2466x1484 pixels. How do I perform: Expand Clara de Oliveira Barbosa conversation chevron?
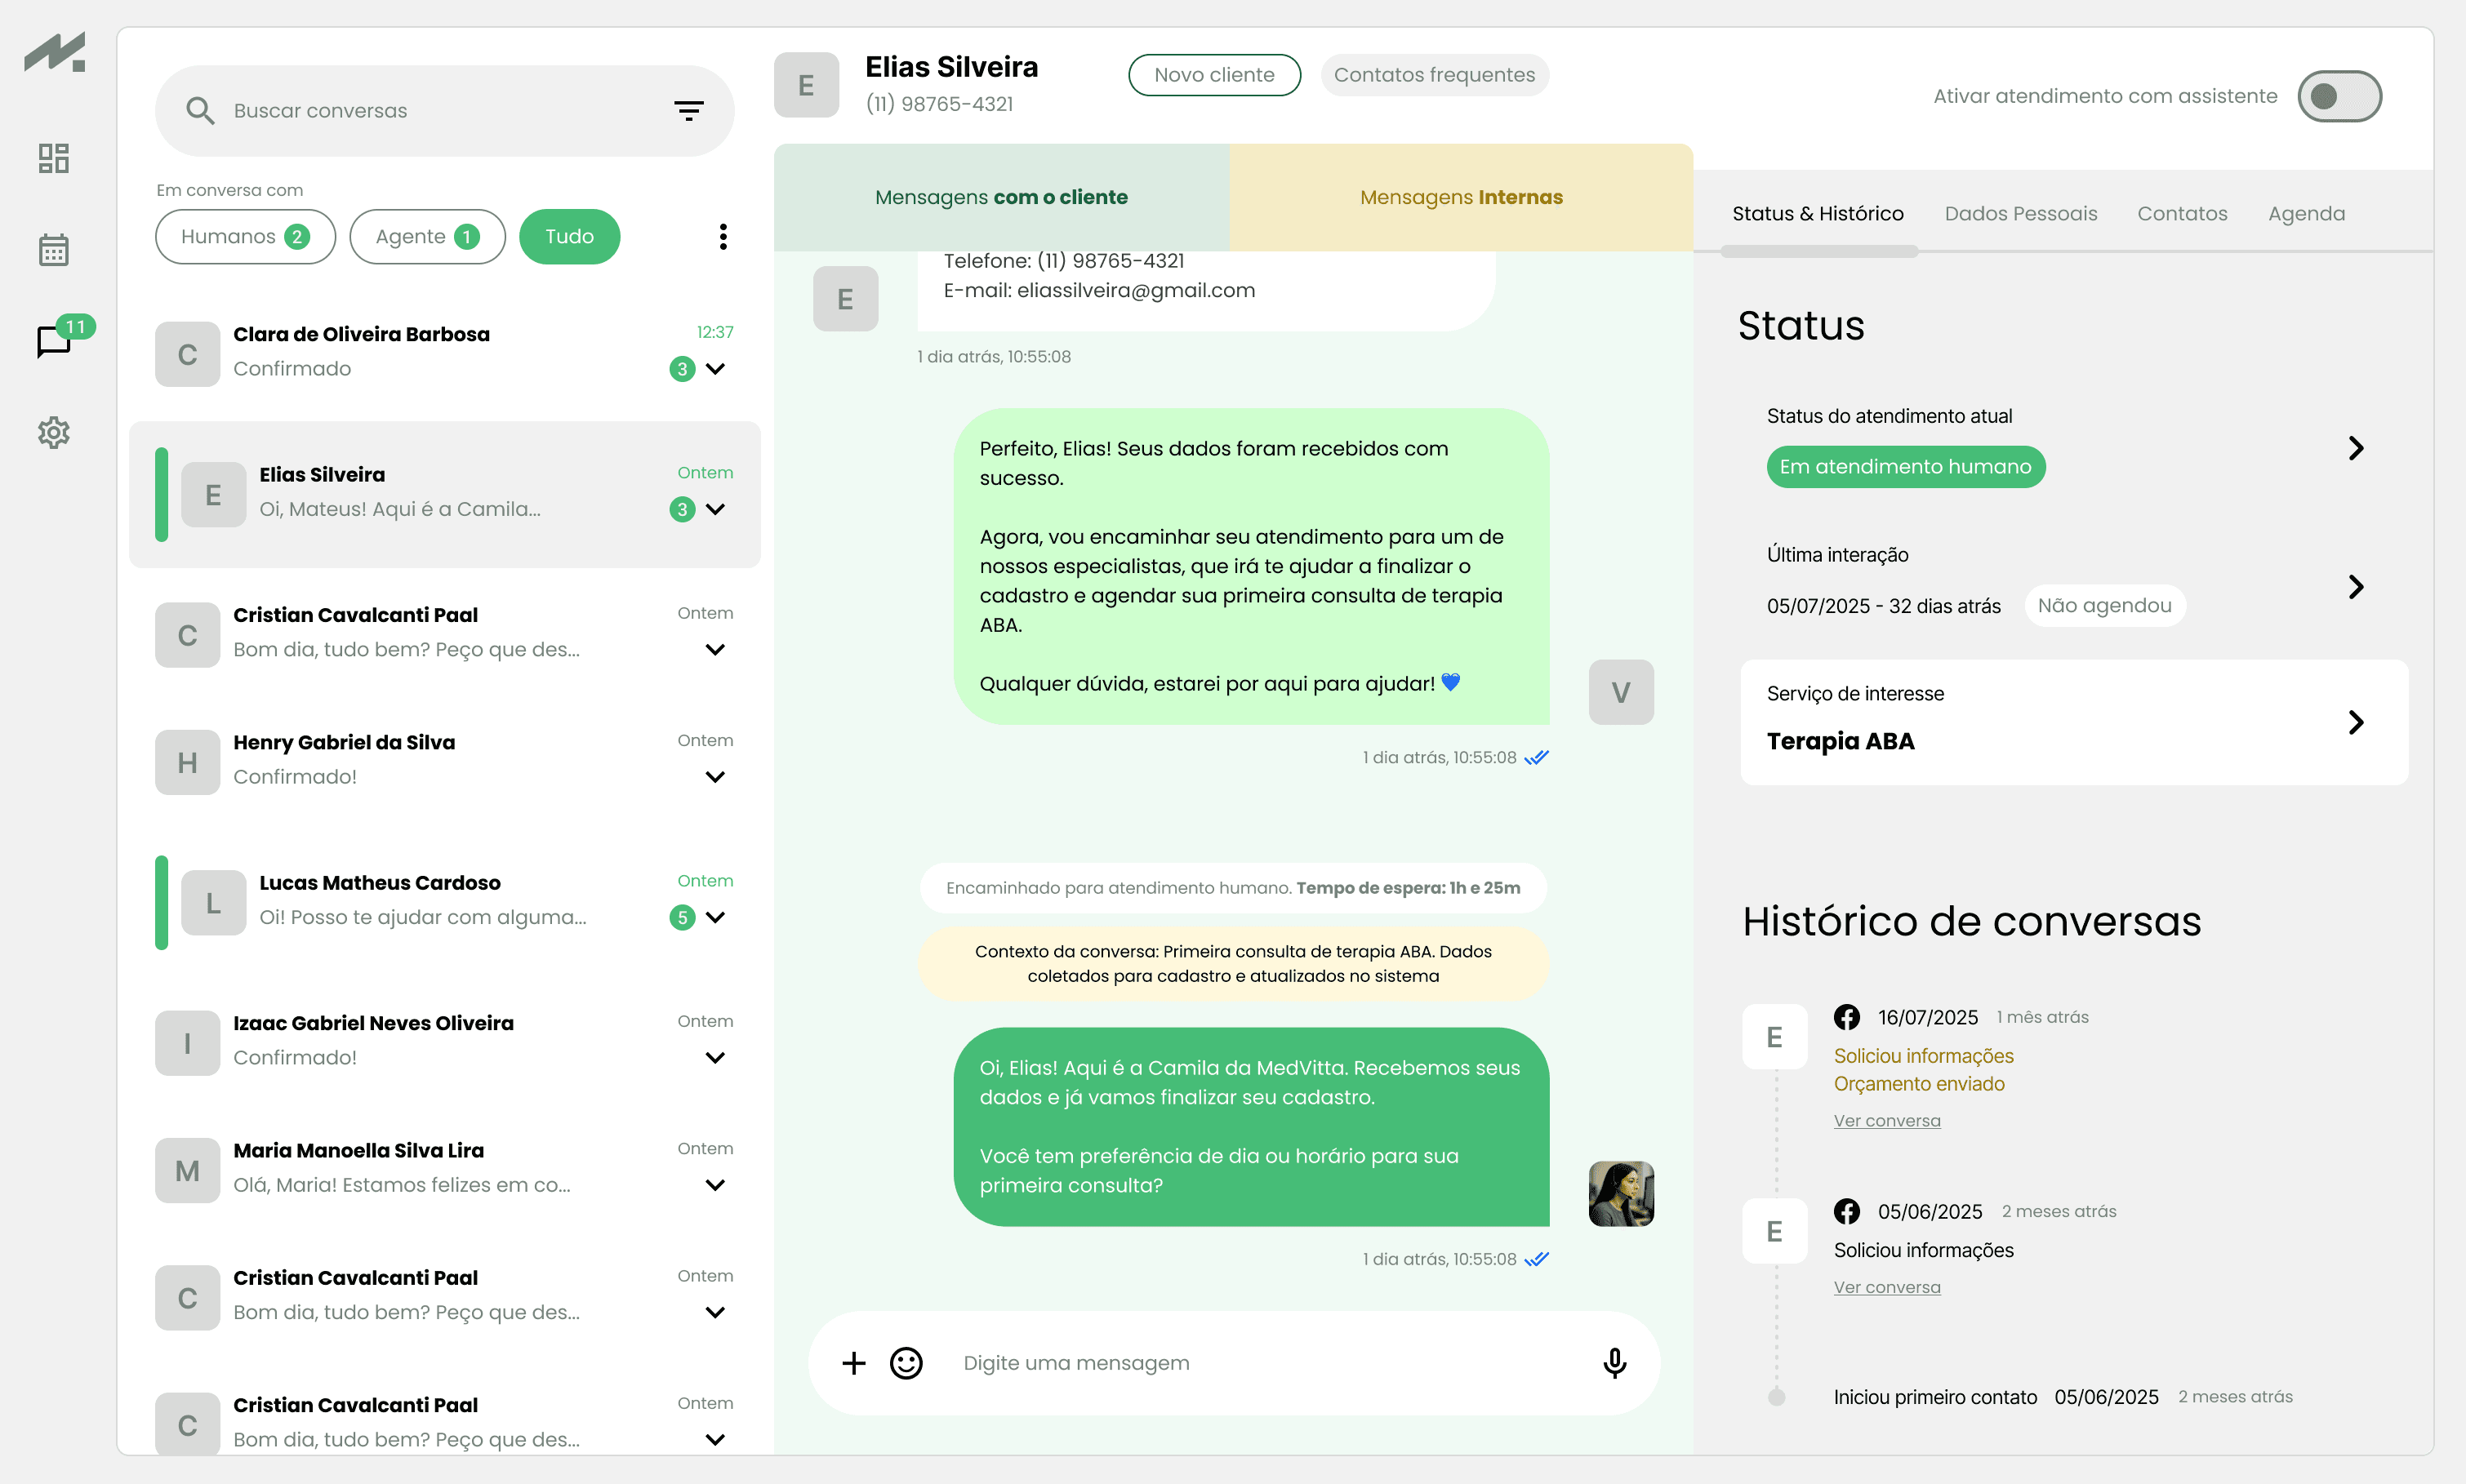tap(715, 369)
